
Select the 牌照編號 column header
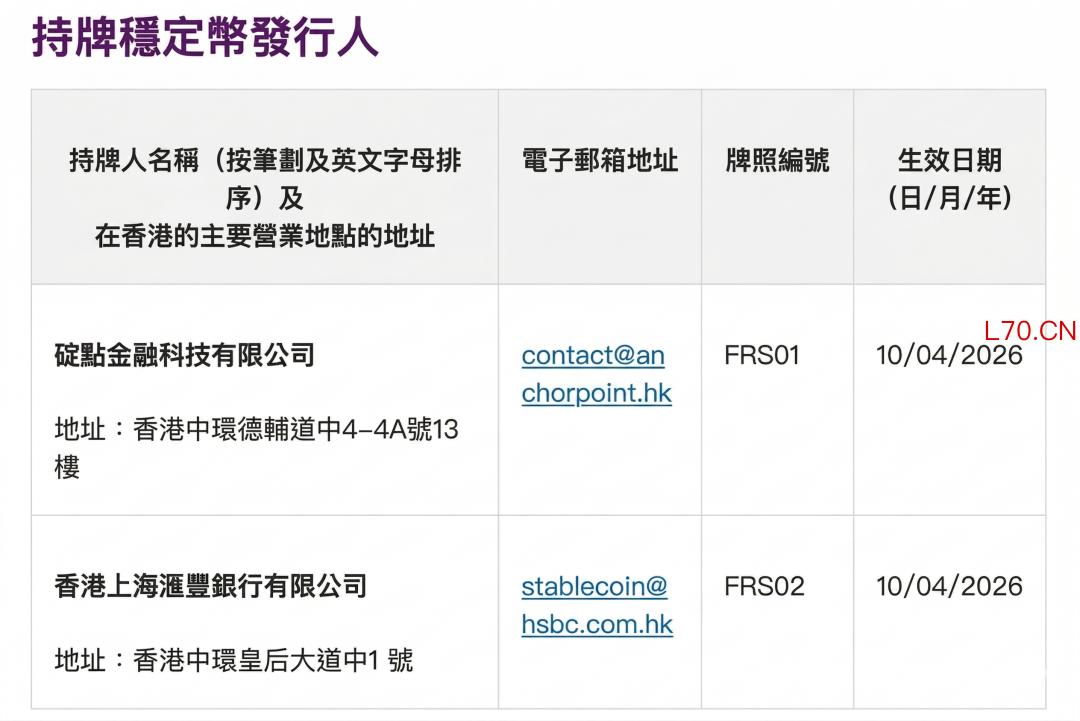[x=777, y=160]
